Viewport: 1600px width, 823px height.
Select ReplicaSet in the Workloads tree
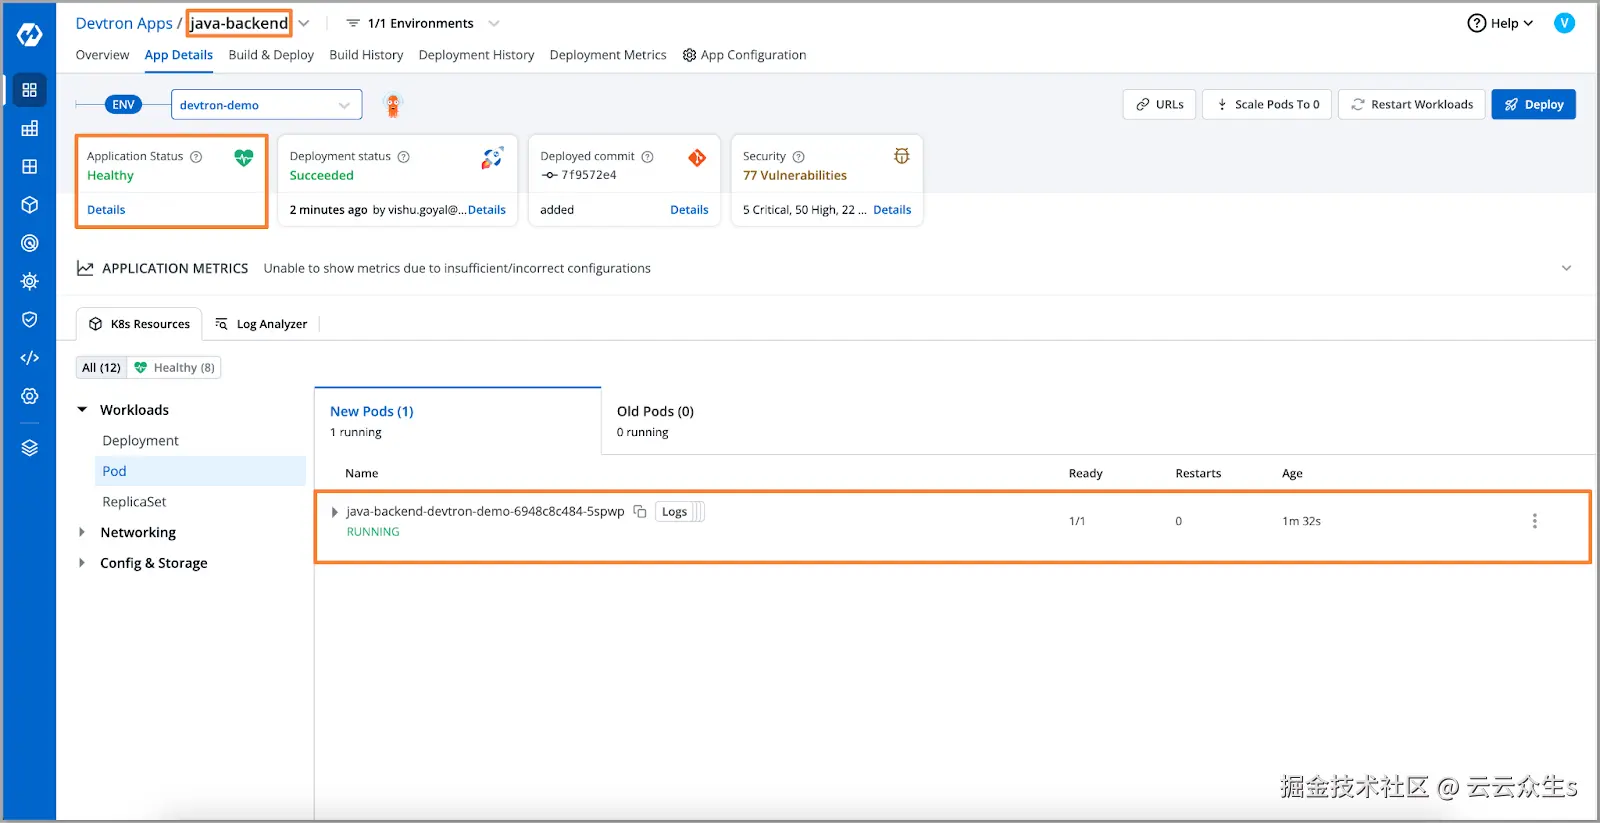[x=134, y=502]
